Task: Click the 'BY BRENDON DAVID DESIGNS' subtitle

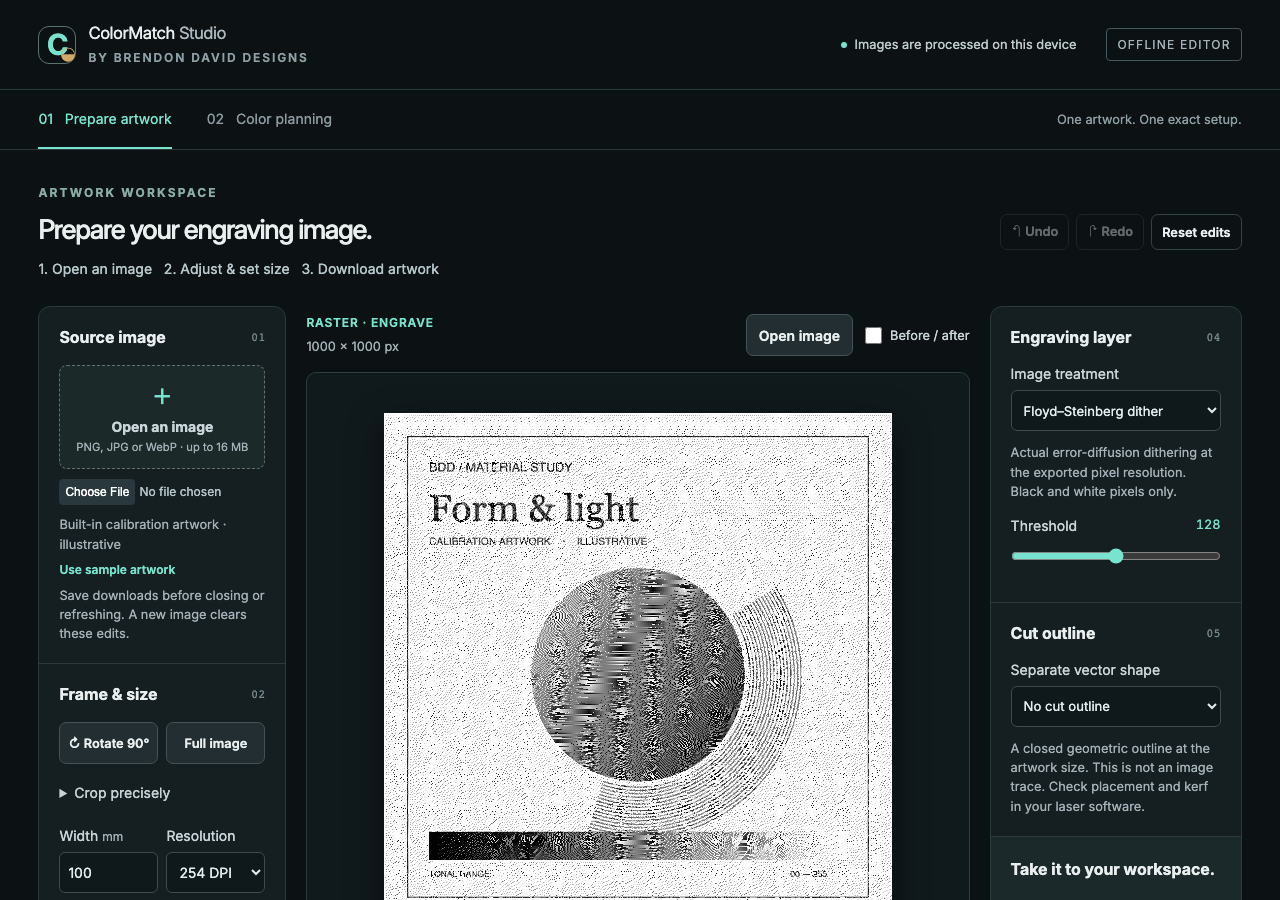Action: coord(198,58)
